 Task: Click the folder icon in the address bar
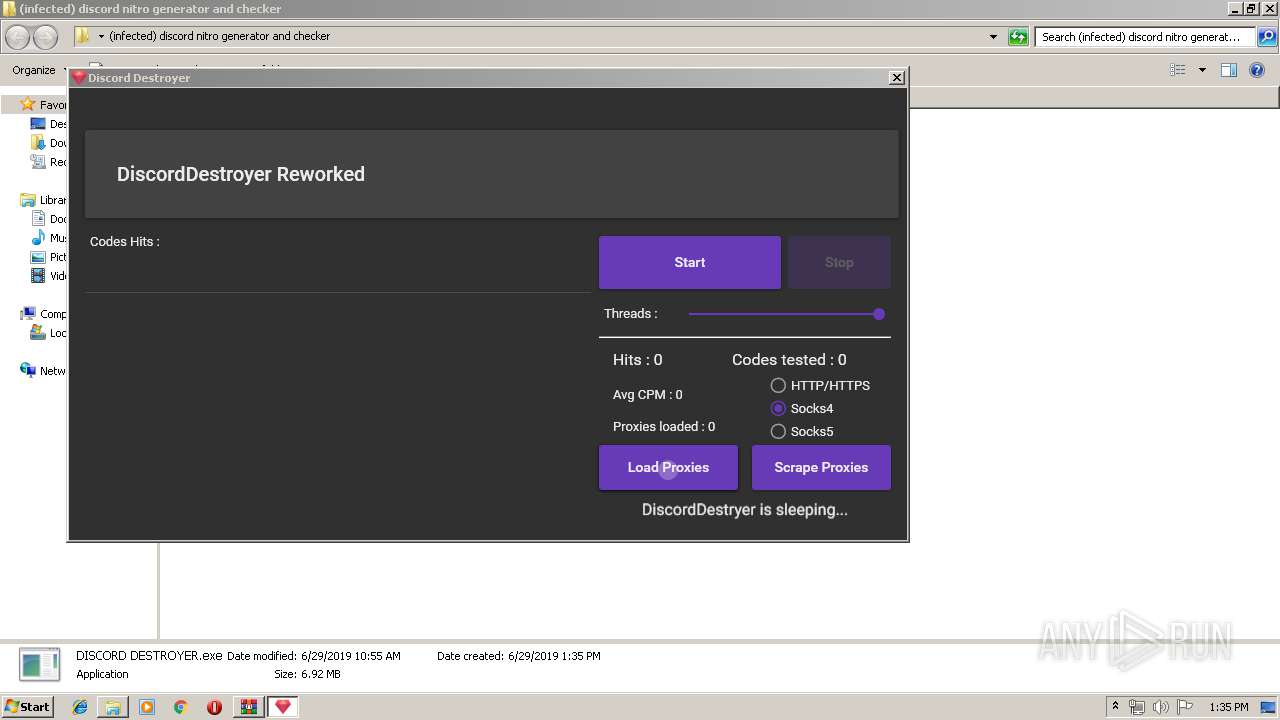click(x=83, y=36)
